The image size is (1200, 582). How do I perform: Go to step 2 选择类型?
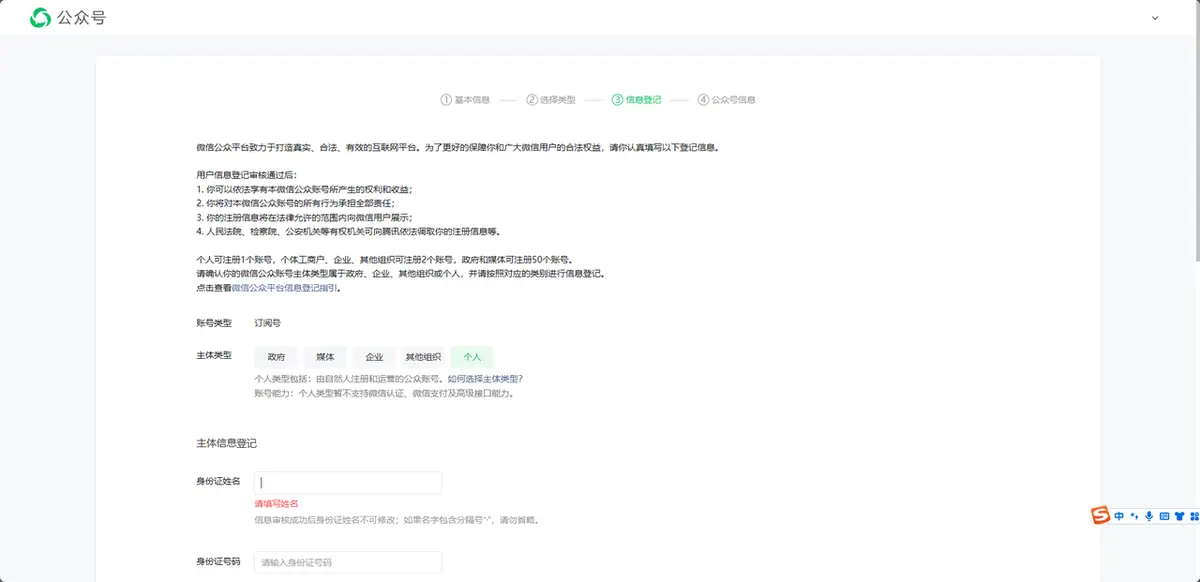click(x=551, y=100)
